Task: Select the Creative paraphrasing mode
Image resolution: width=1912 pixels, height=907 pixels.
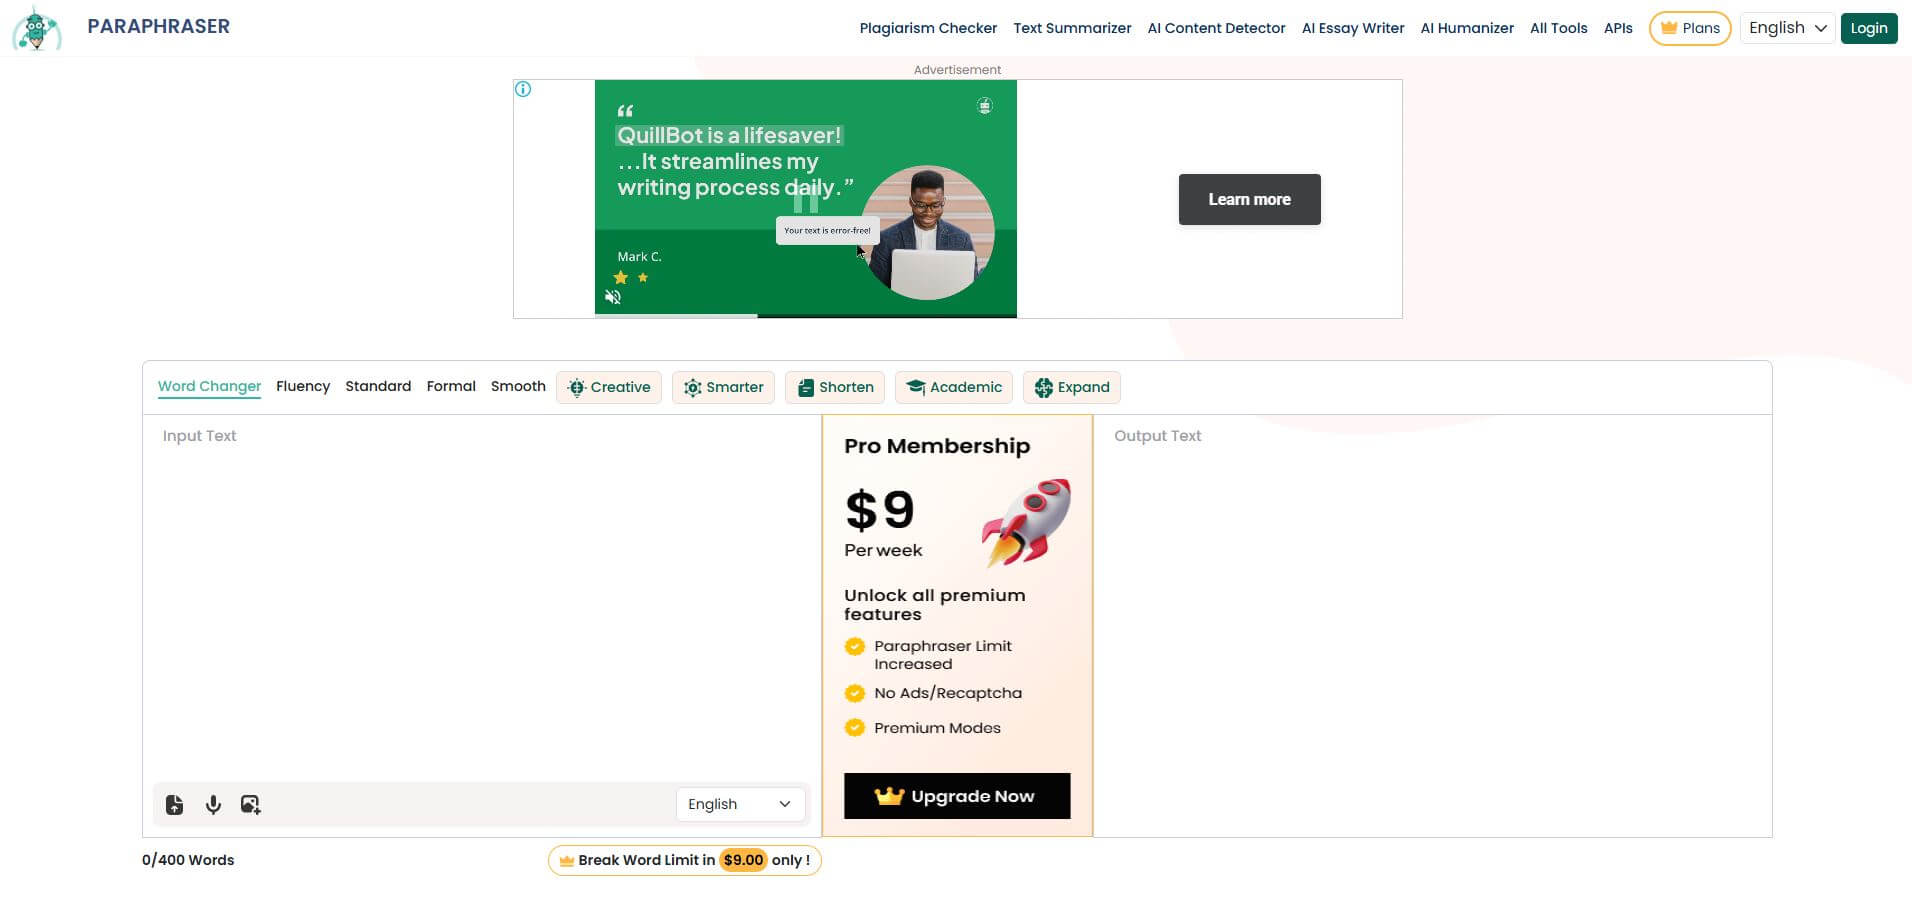Action: pos(609,387)
